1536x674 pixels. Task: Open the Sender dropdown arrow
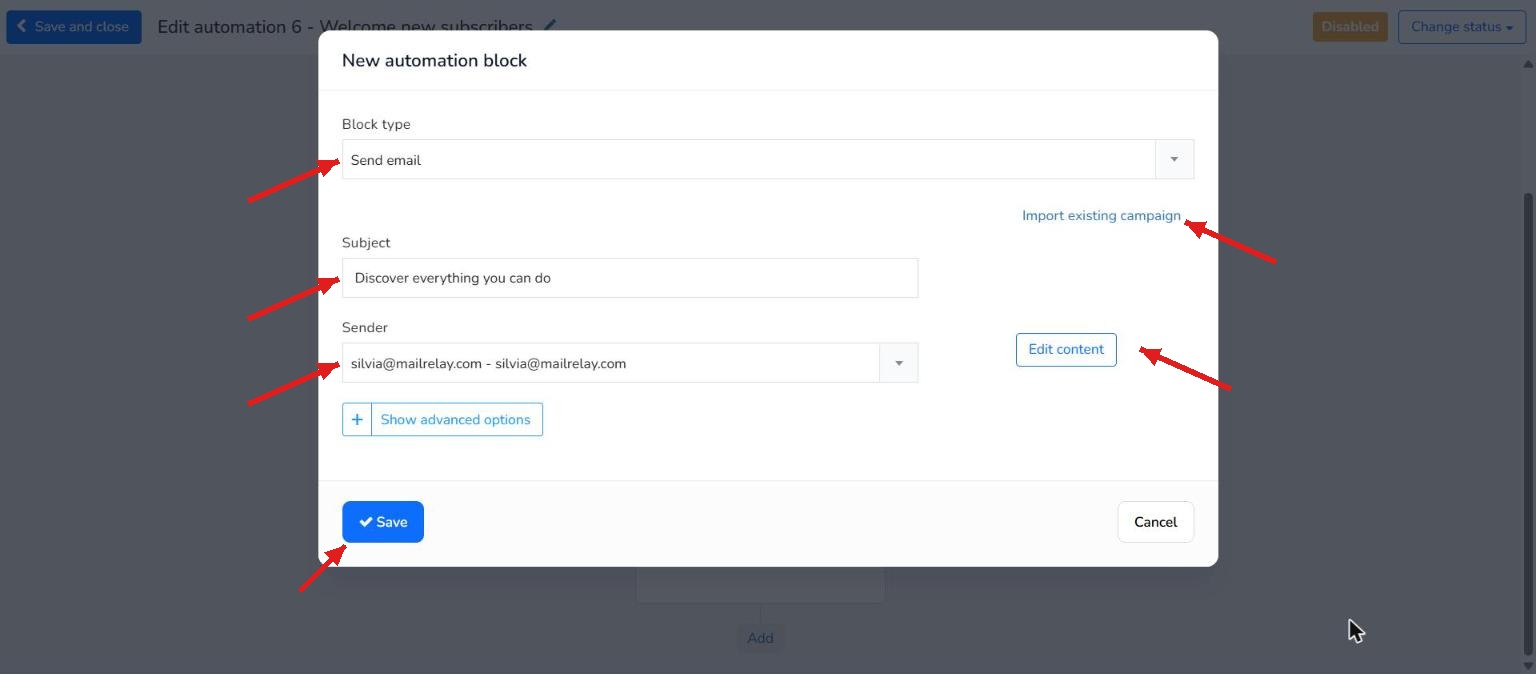[898, 363]
